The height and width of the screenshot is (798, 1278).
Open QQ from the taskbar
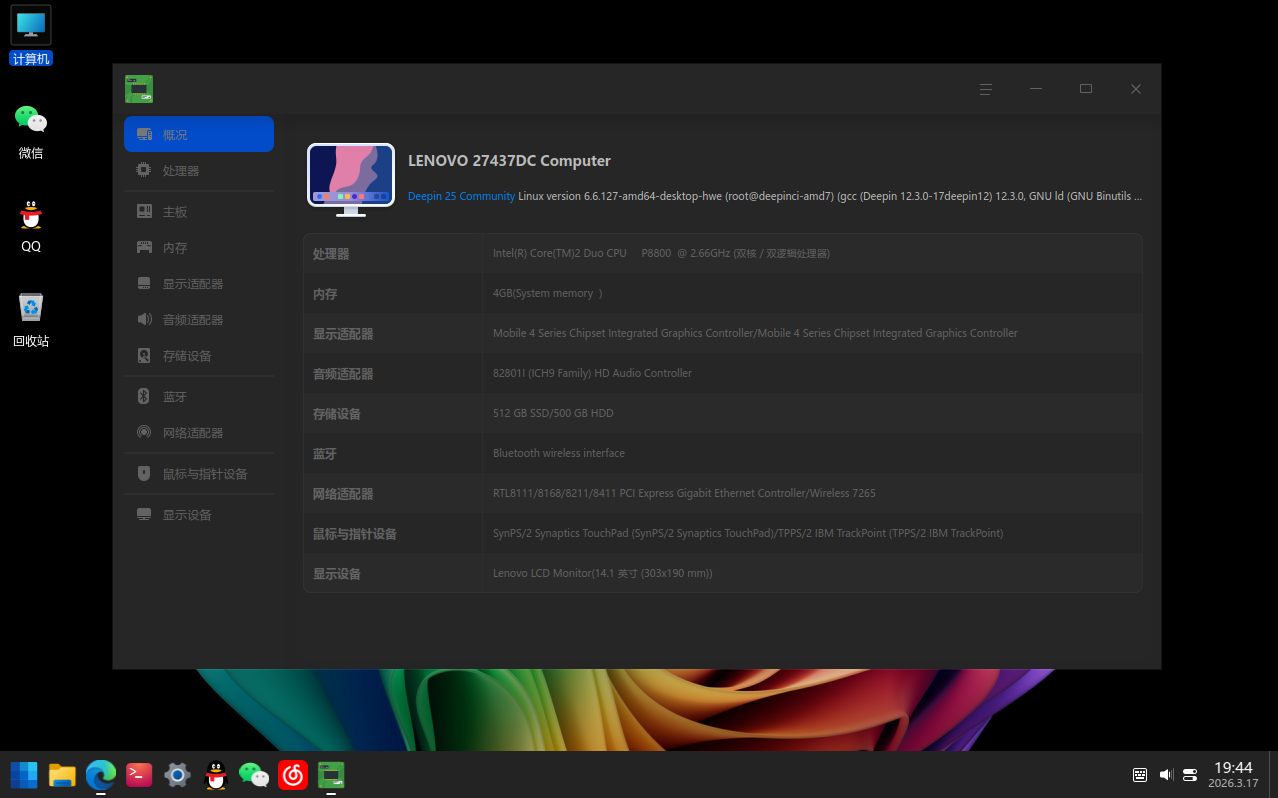(x=216, y=775)
